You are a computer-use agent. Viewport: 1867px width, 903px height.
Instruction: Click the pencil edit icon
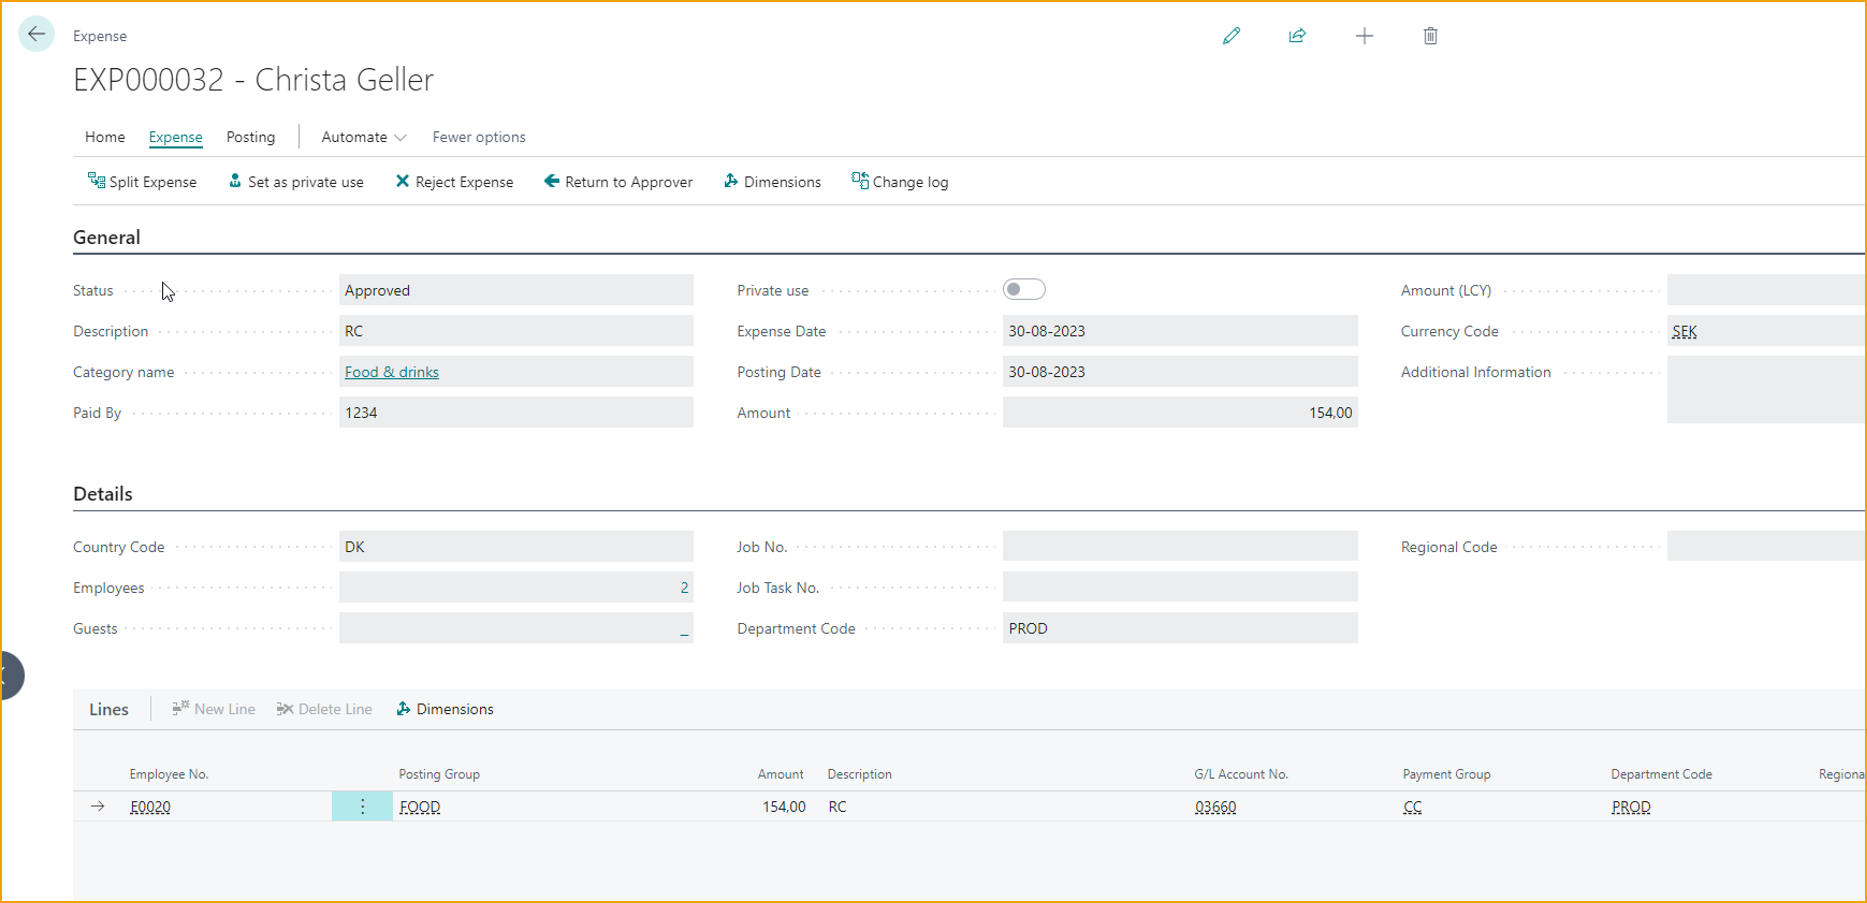1231,36
